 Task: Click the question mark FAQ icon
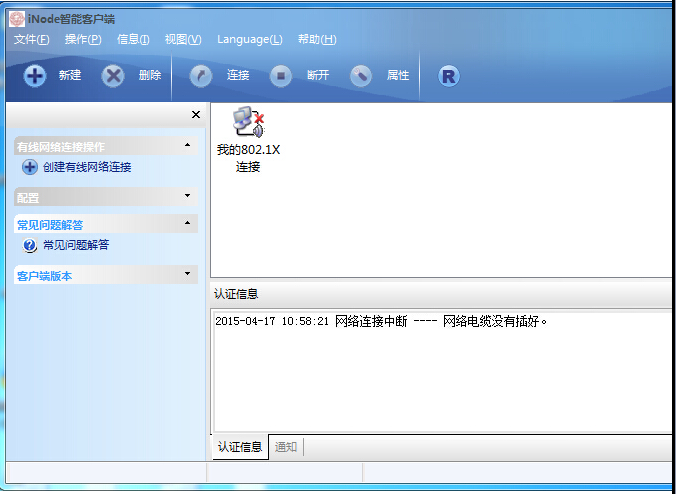(30, 245)
